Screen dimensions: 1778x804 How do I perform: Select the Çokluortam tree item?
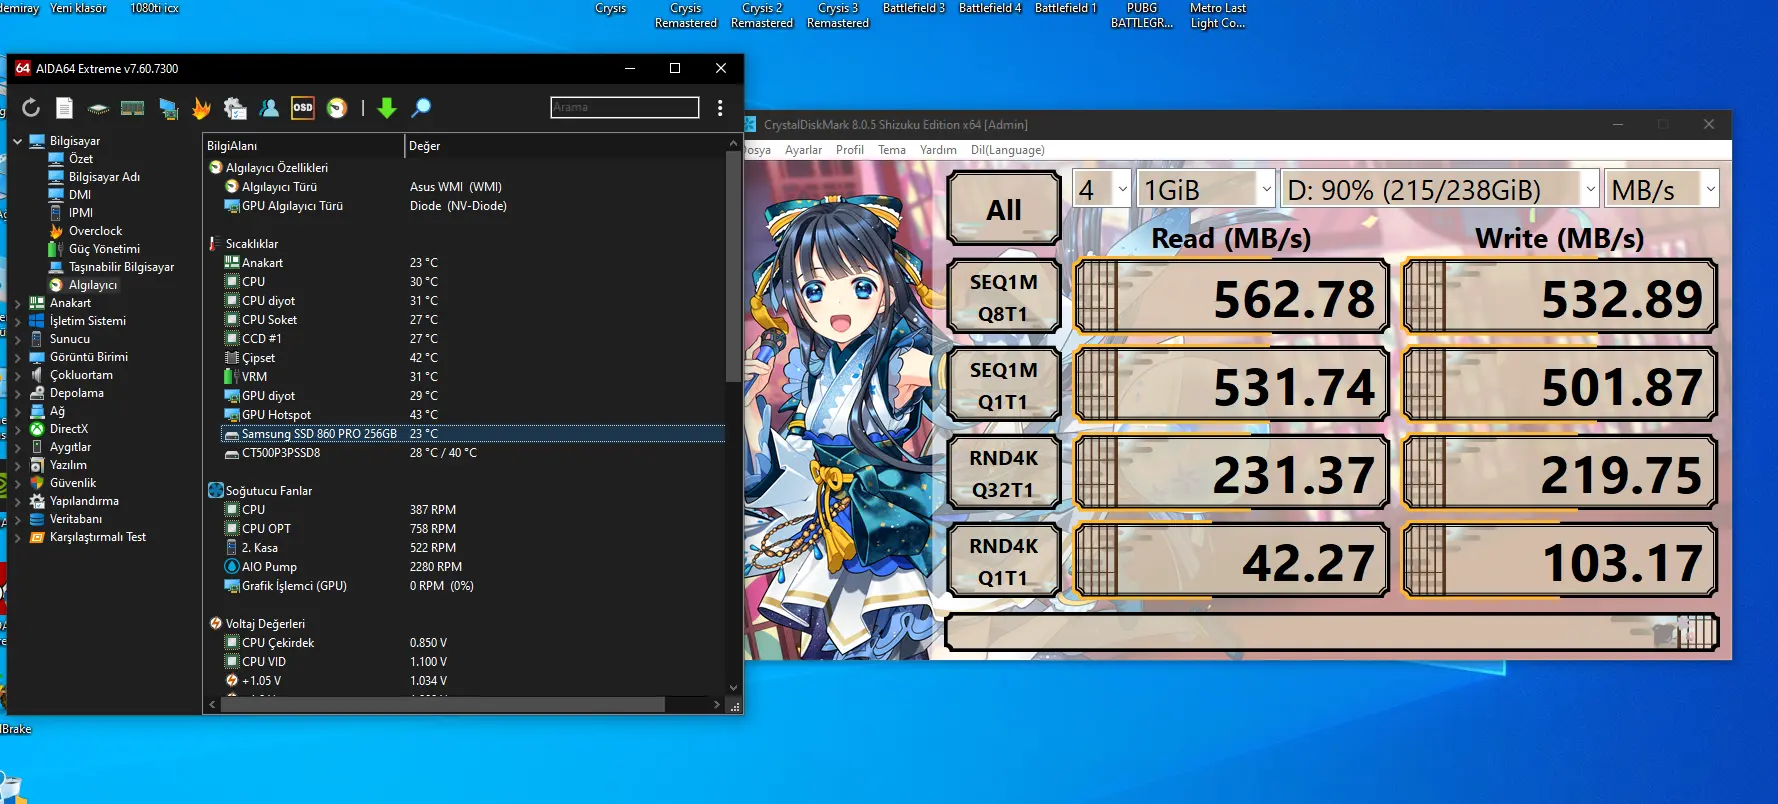pyautogui.click(x=81, y=375)
